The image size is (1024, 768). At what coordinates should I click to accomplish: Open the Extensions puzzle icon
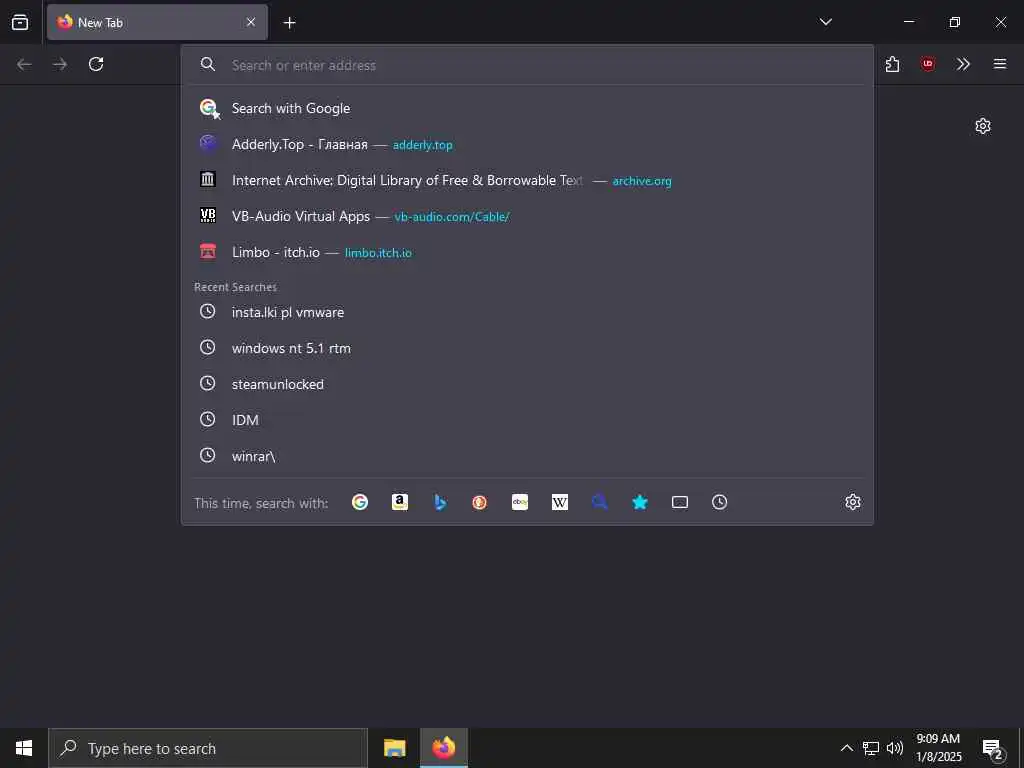[x=892, y=64]
